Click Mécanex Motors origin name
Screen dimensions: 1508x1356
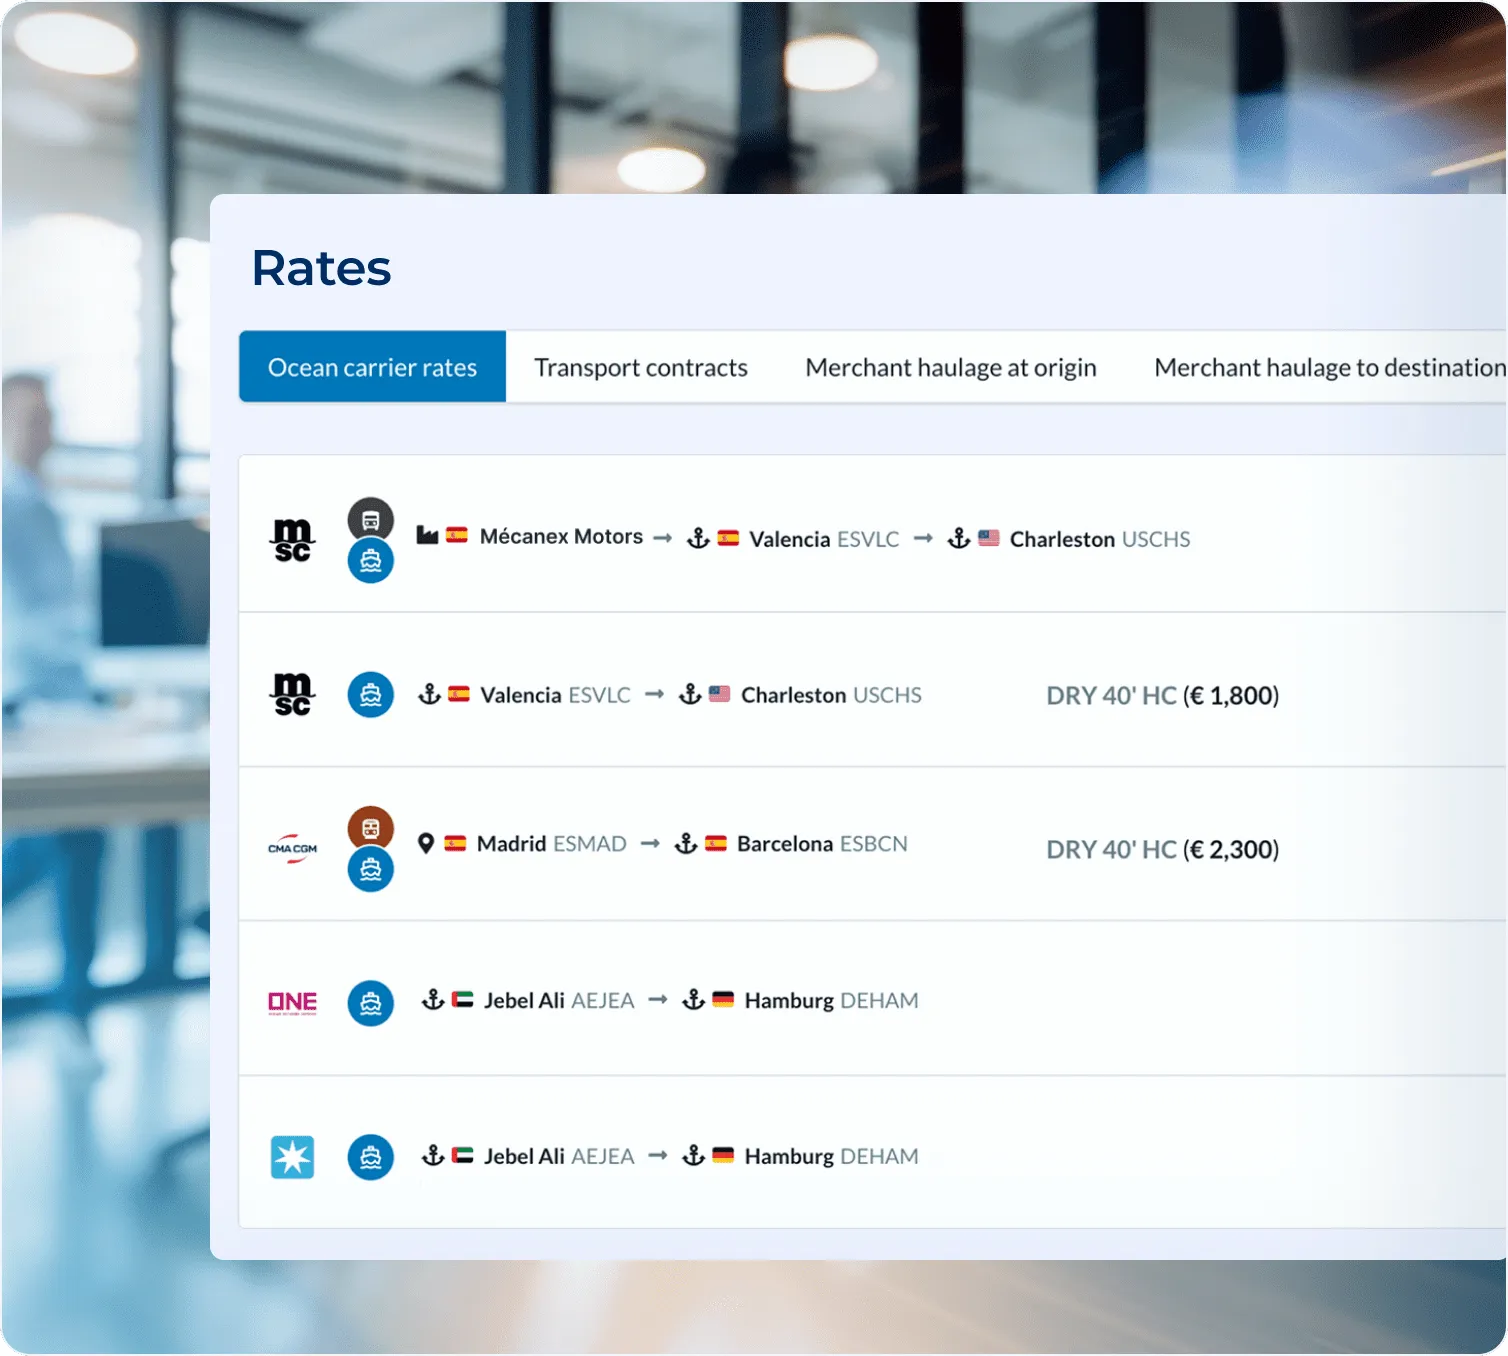pos(561,537)
